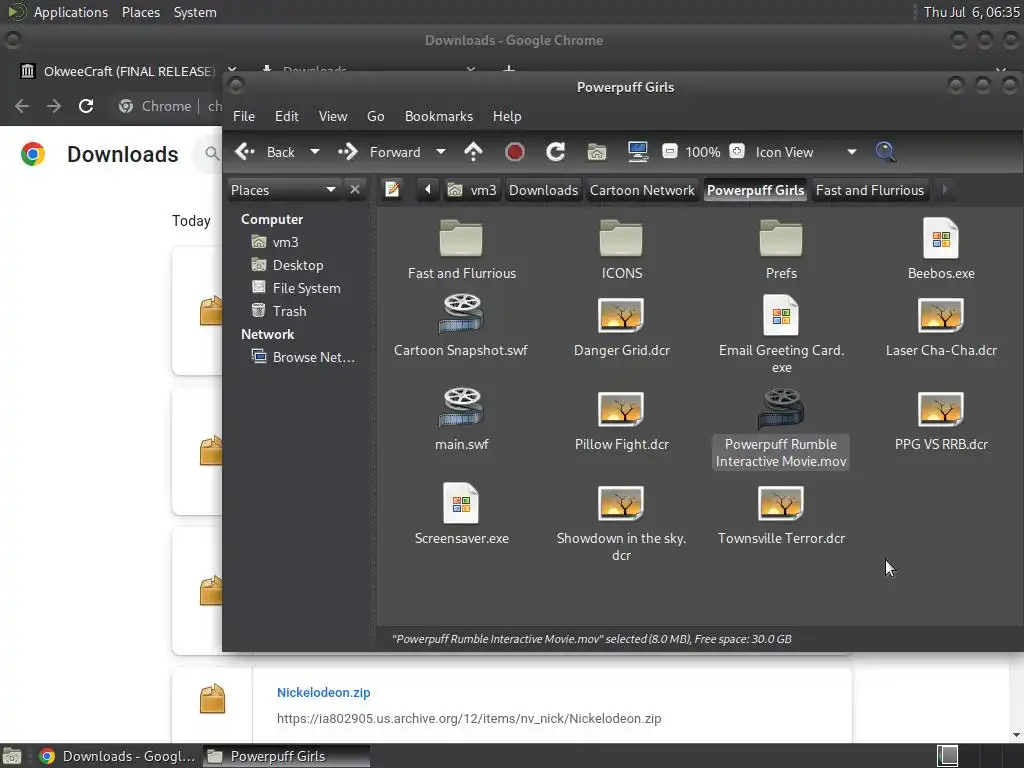Open the Fast and Flurrious folder icon
This screenshot has width=1024, height=768.
(x=461, y=238)
